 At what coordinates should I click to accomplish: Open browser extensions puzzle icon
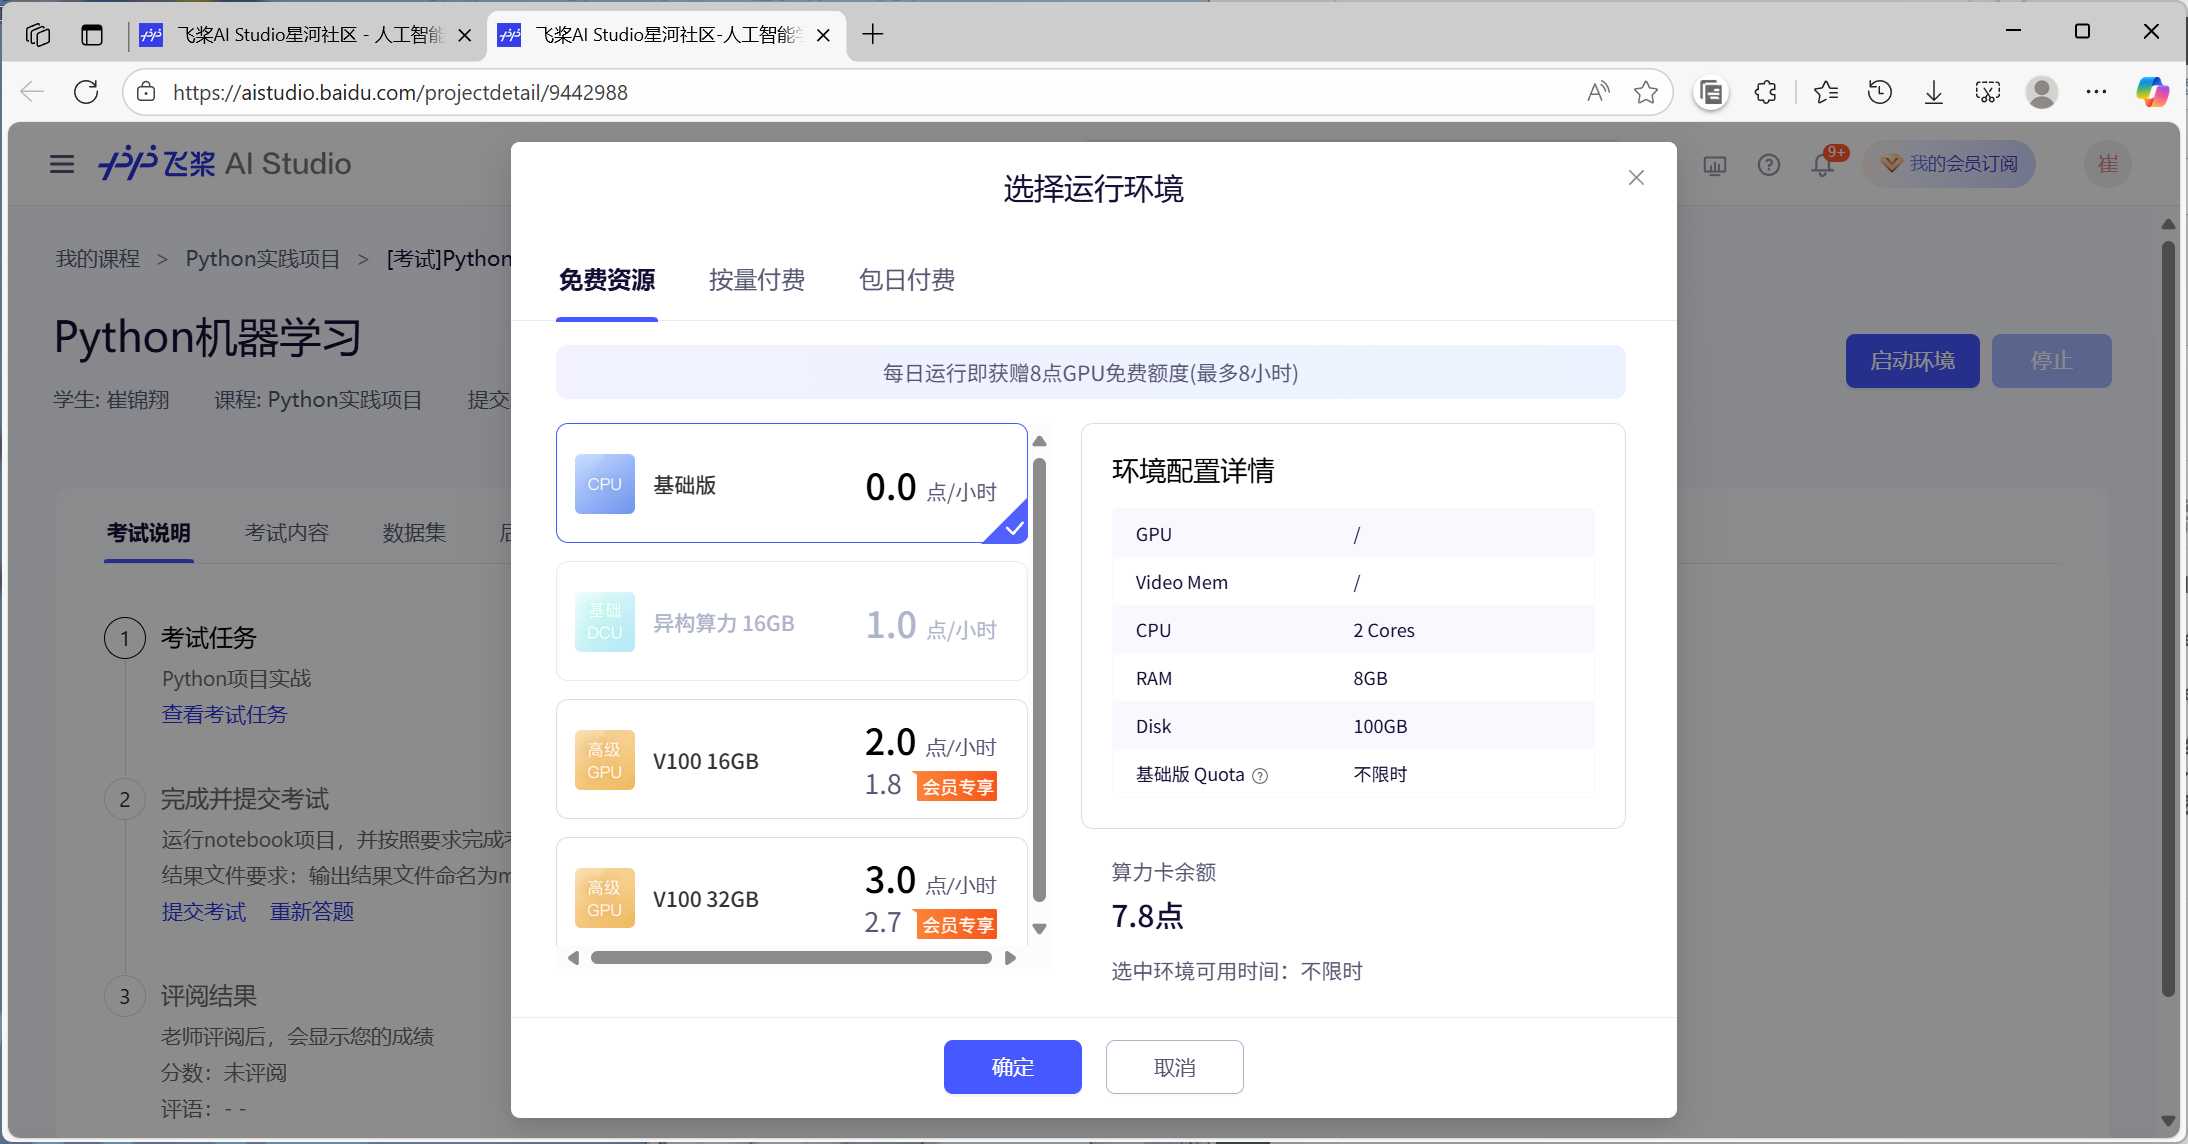tap(1765, 92)
